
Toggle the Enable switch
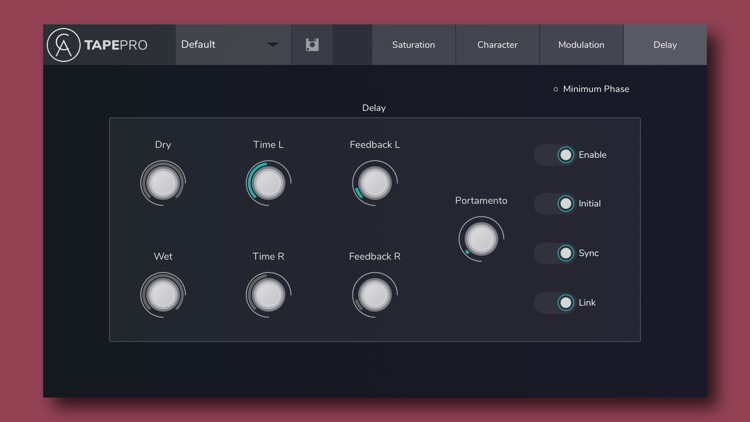point(554,155)
